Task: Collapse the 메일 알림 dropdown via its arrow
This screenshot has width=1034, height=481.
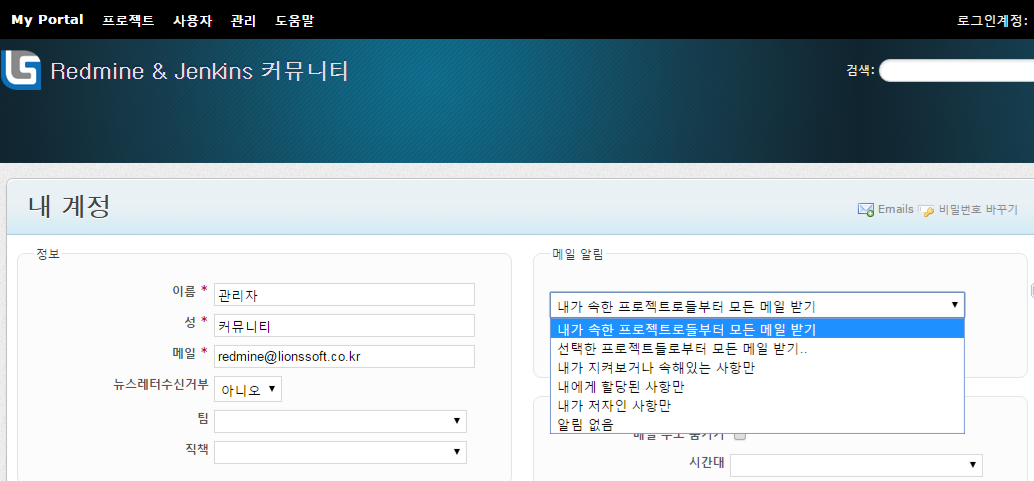Action: (954, 306)
